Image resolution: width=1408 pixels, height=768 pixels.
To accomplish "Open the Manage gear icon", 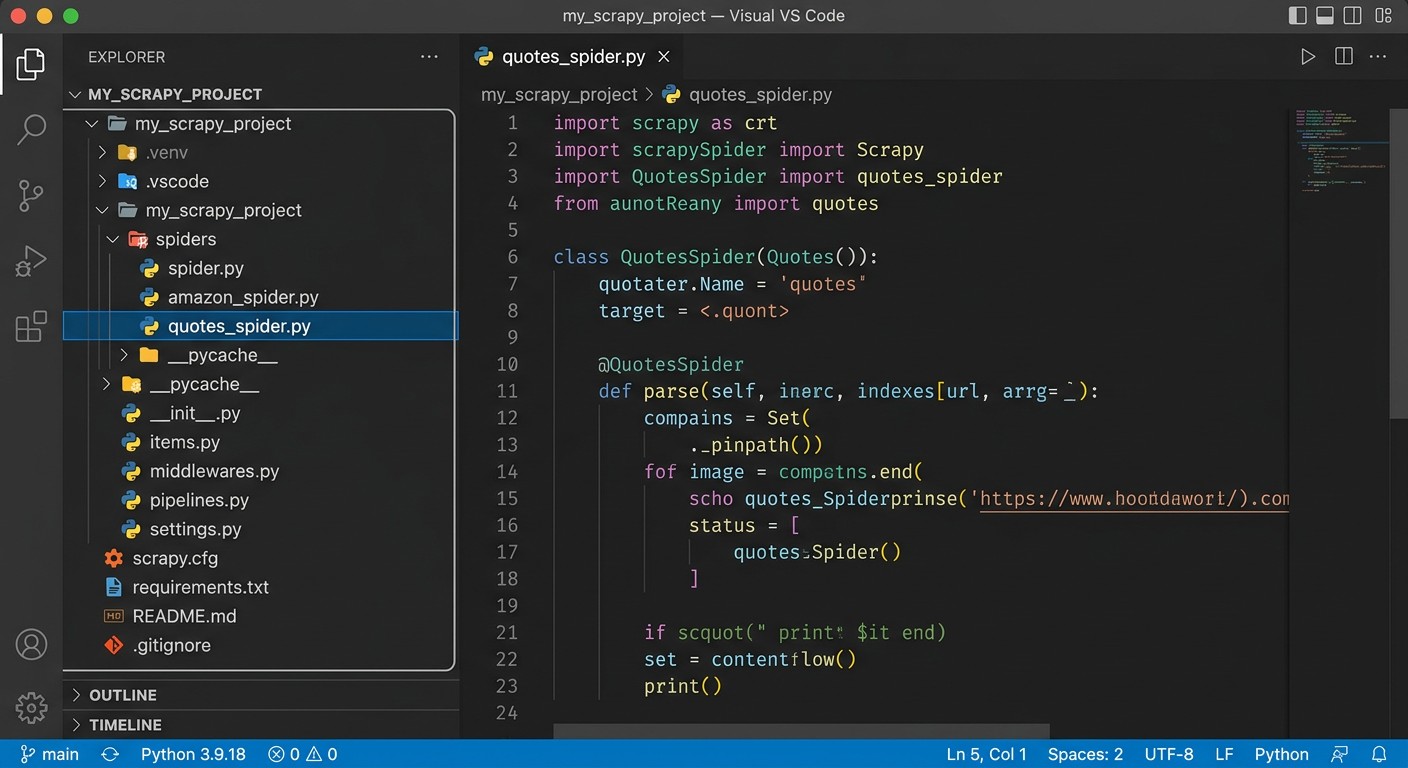I will pyautogui.click(x=31, y=707).
